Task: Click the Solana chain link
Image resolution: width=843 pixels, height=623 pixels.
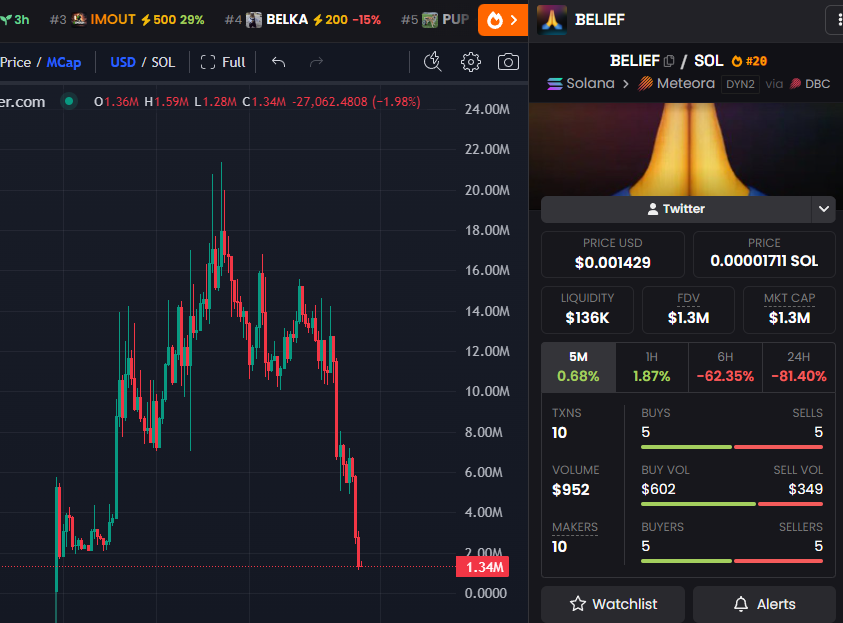Action: [x=581, y=84]
